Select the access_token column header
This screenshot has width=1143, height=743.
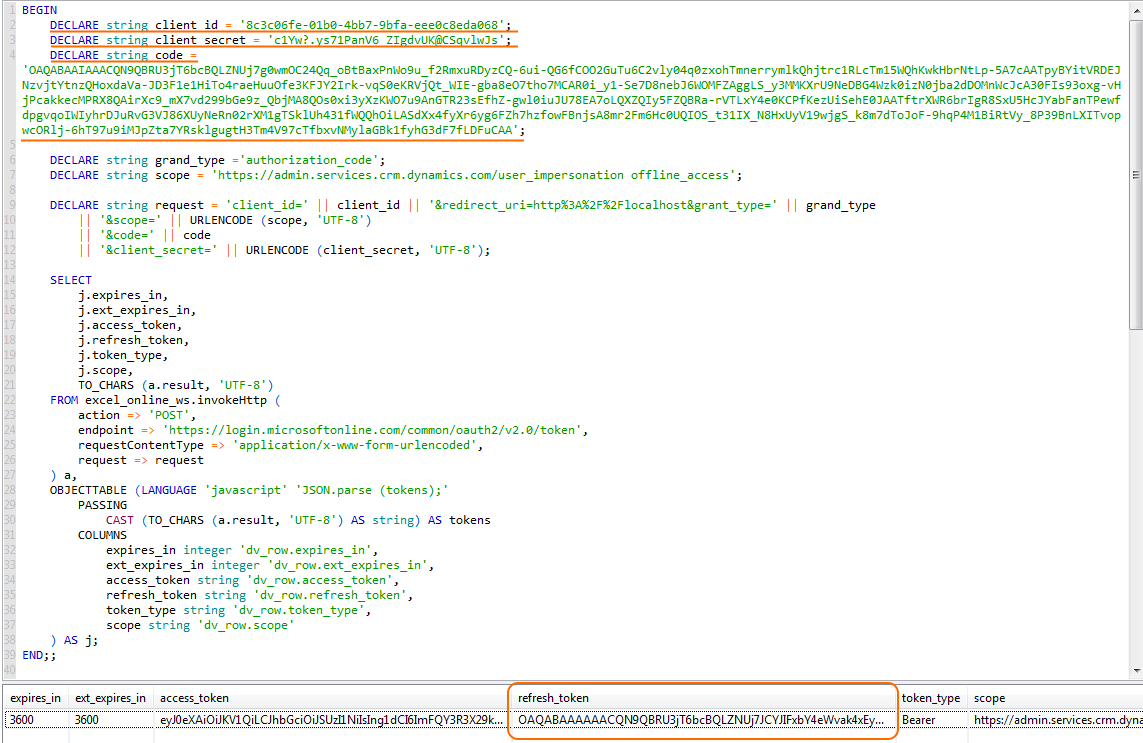click(195, 698)
